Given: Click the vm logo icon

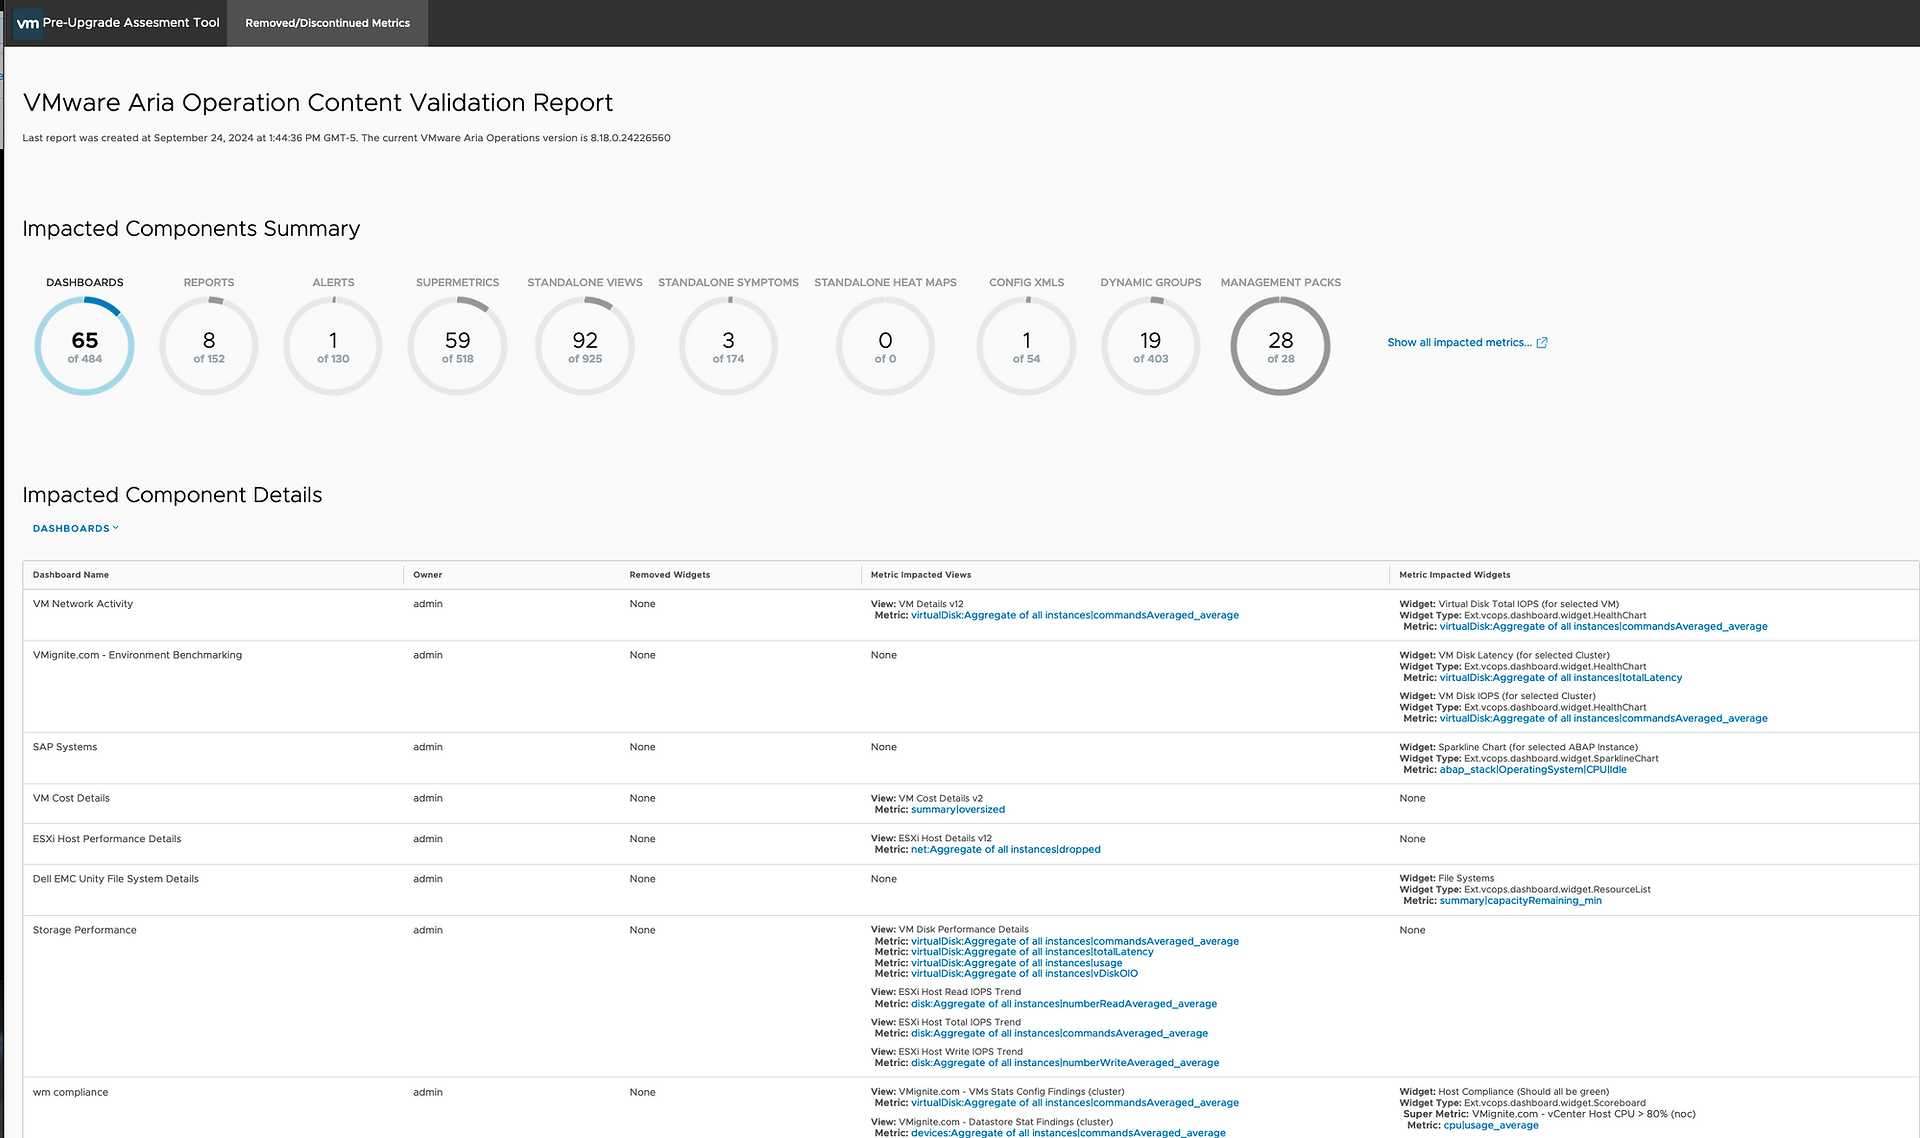Looking at the screenshot, I should (x=28, y=23).
